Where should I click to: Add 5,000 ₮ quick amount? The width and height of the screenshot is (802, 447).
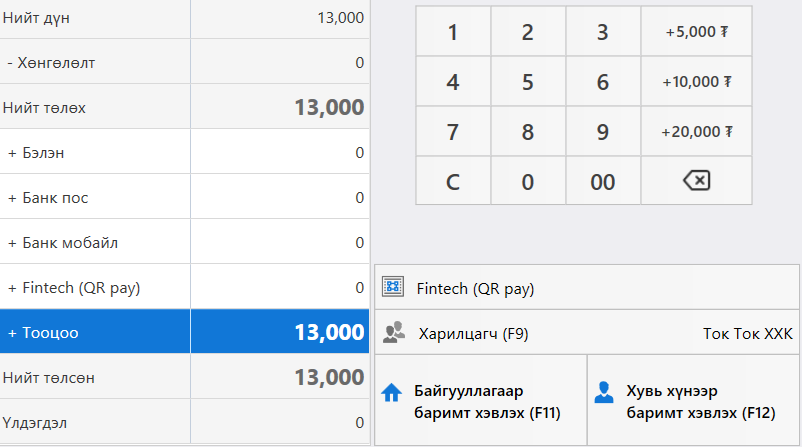(696, 31)
